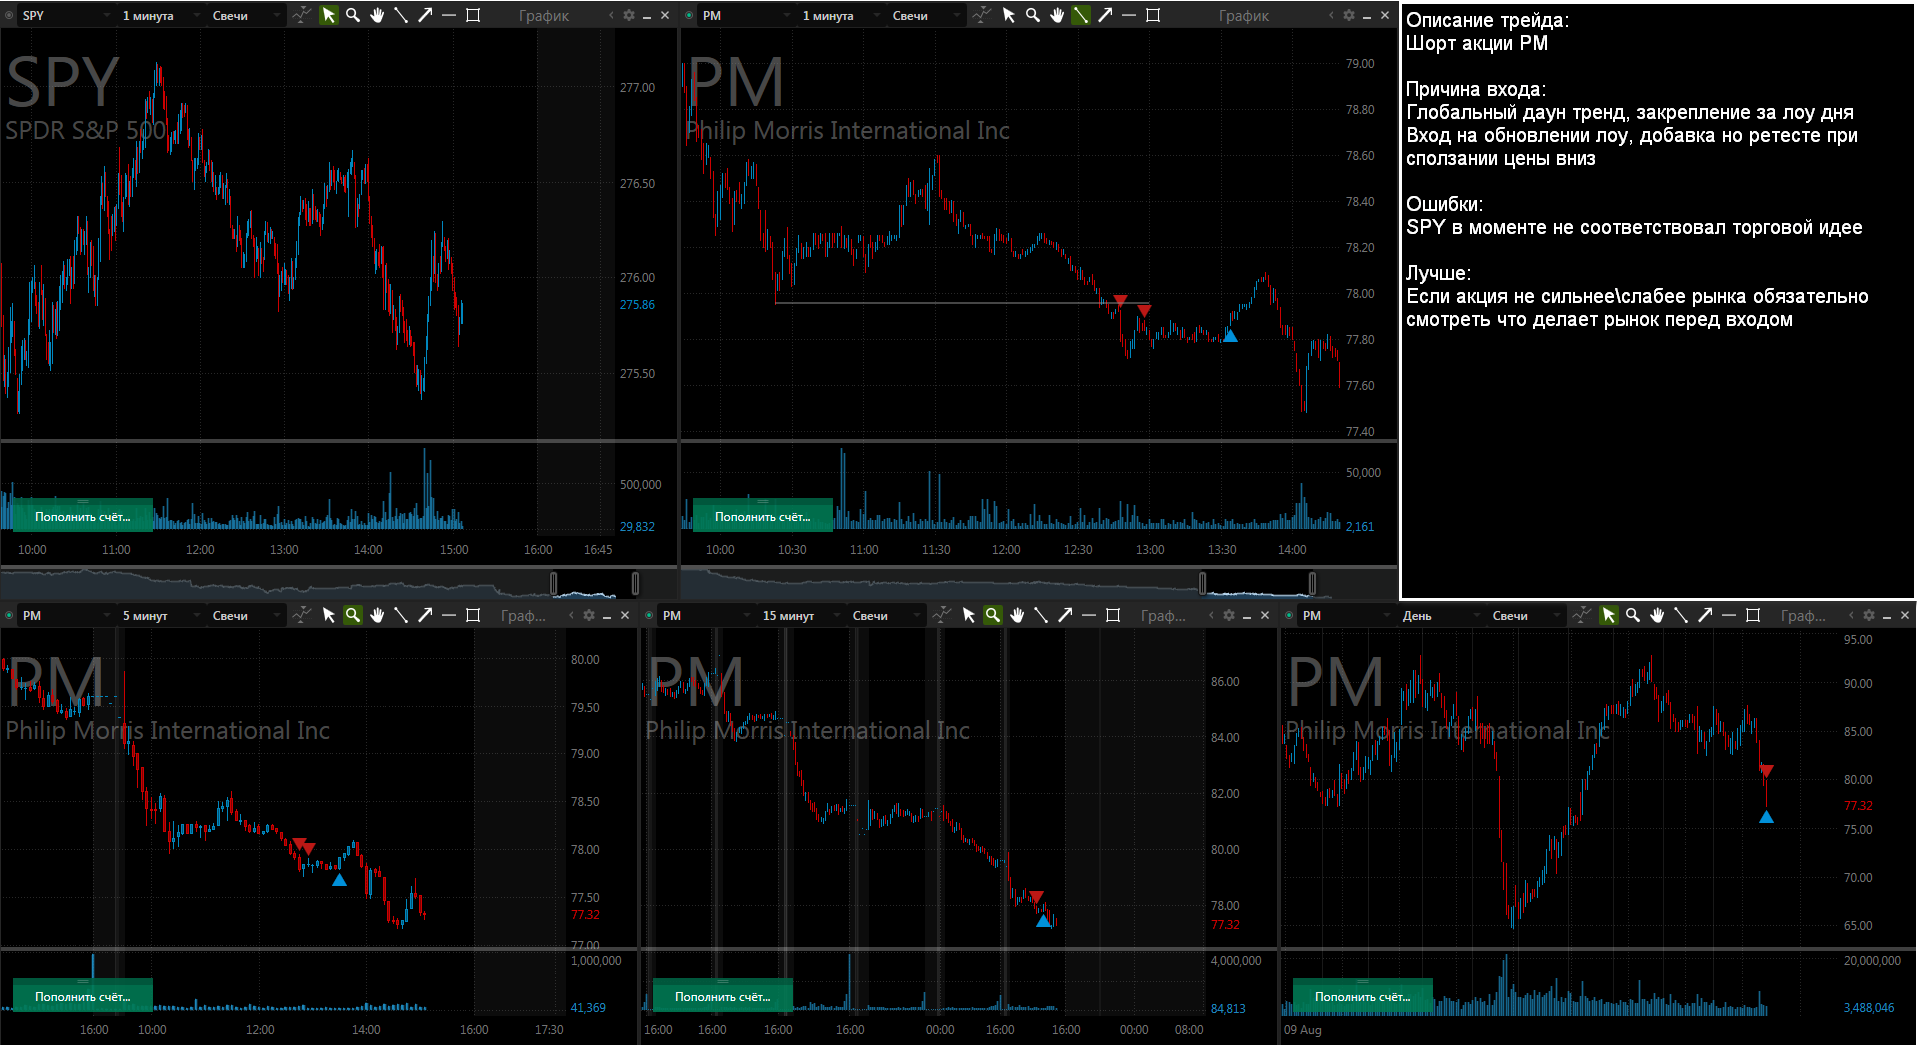
Task: Select the hand pan tool in SPY chart
Action: coord(377,15)
